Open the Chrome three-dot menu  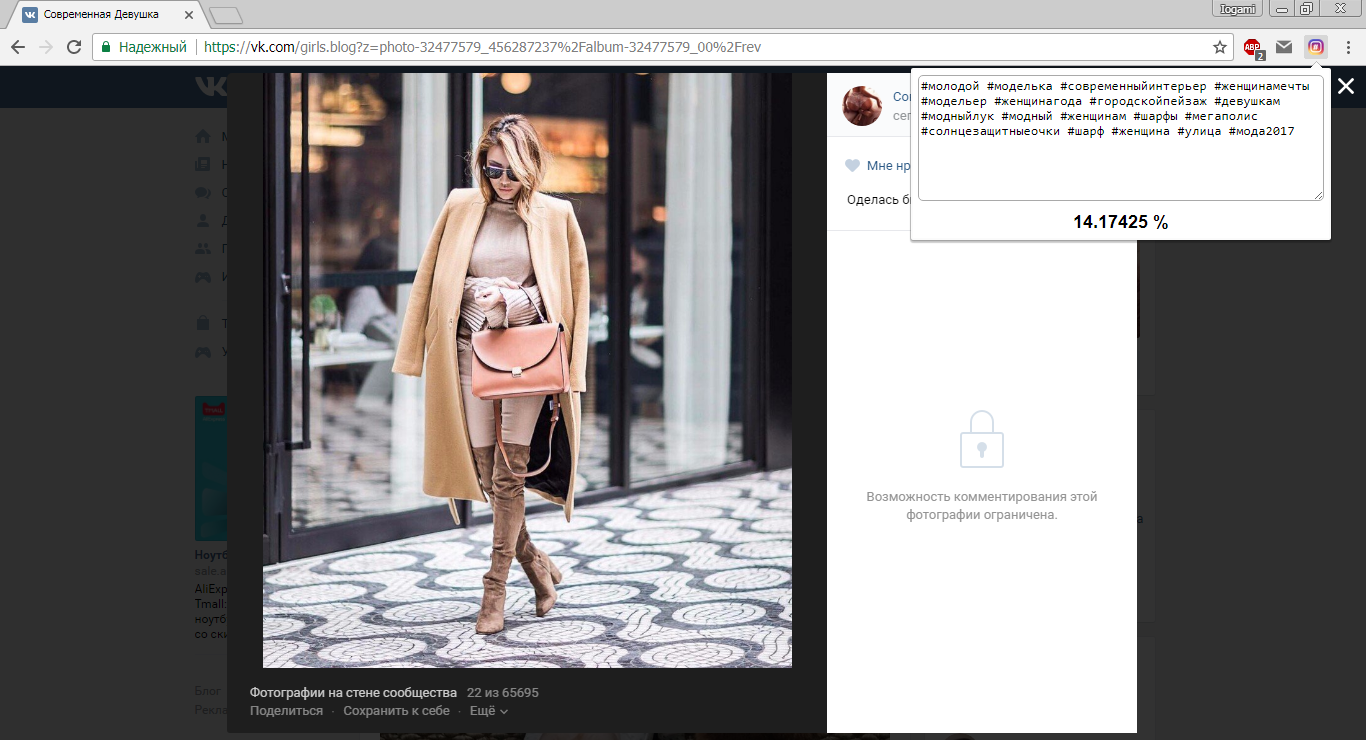[1347, 47]
